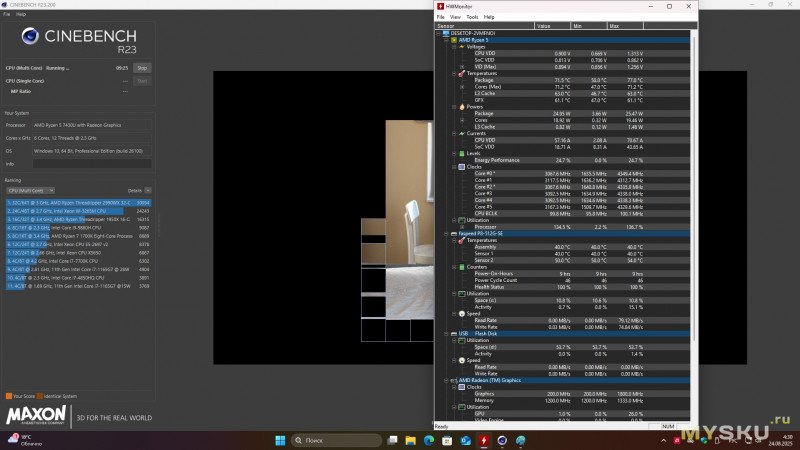Click the AMD Ryzen 5 processor icon
Screen dimensions: 800x450
[x=454, y=40]
